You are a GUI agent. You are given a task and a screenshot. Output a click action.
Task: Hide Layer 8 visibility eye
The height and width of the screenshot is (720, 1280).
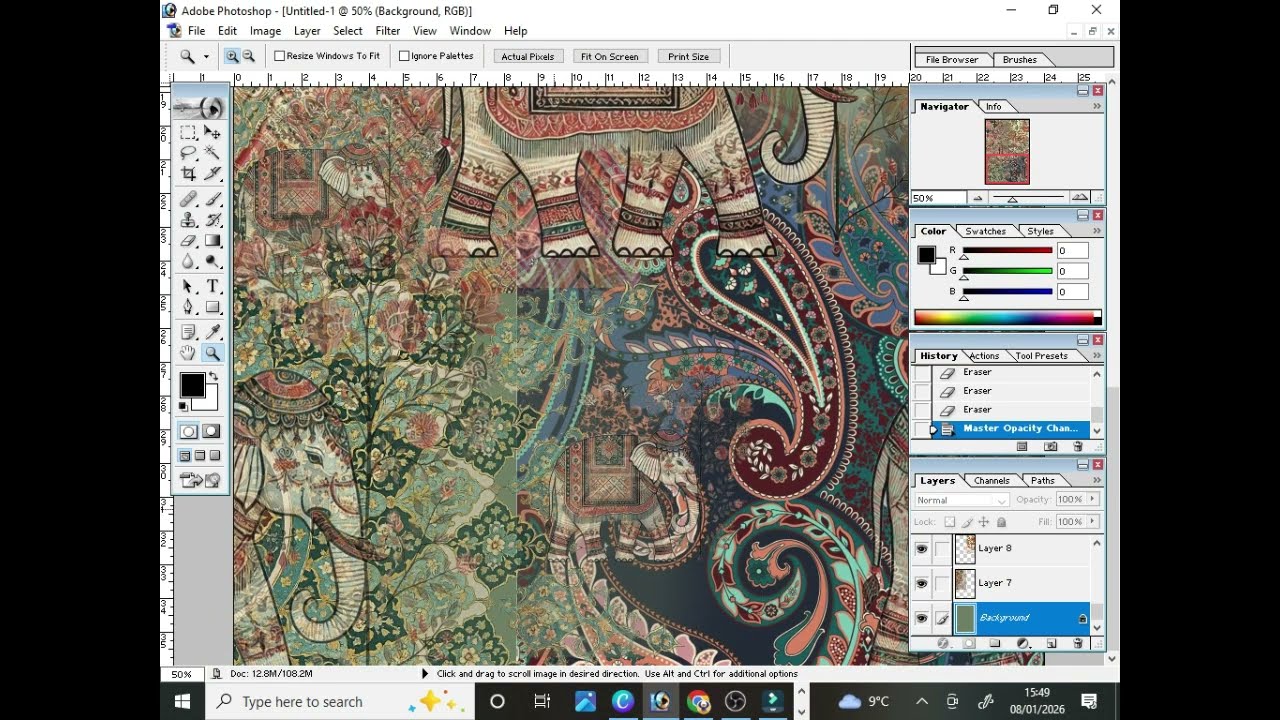coord(921,548)
